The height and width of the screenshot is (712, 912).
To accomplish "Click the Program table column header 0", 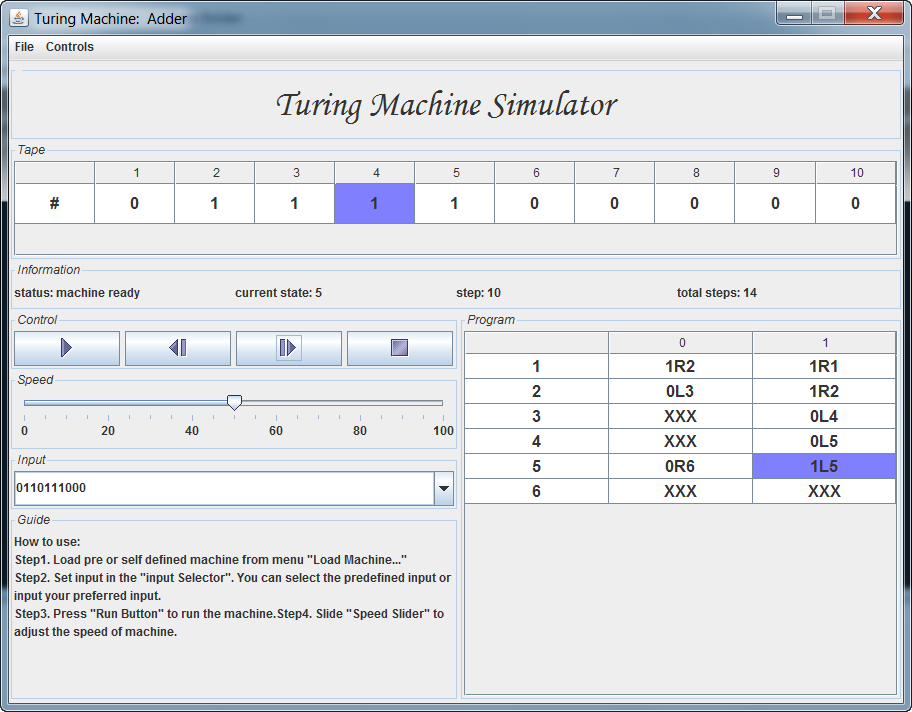I will (681, 343).
